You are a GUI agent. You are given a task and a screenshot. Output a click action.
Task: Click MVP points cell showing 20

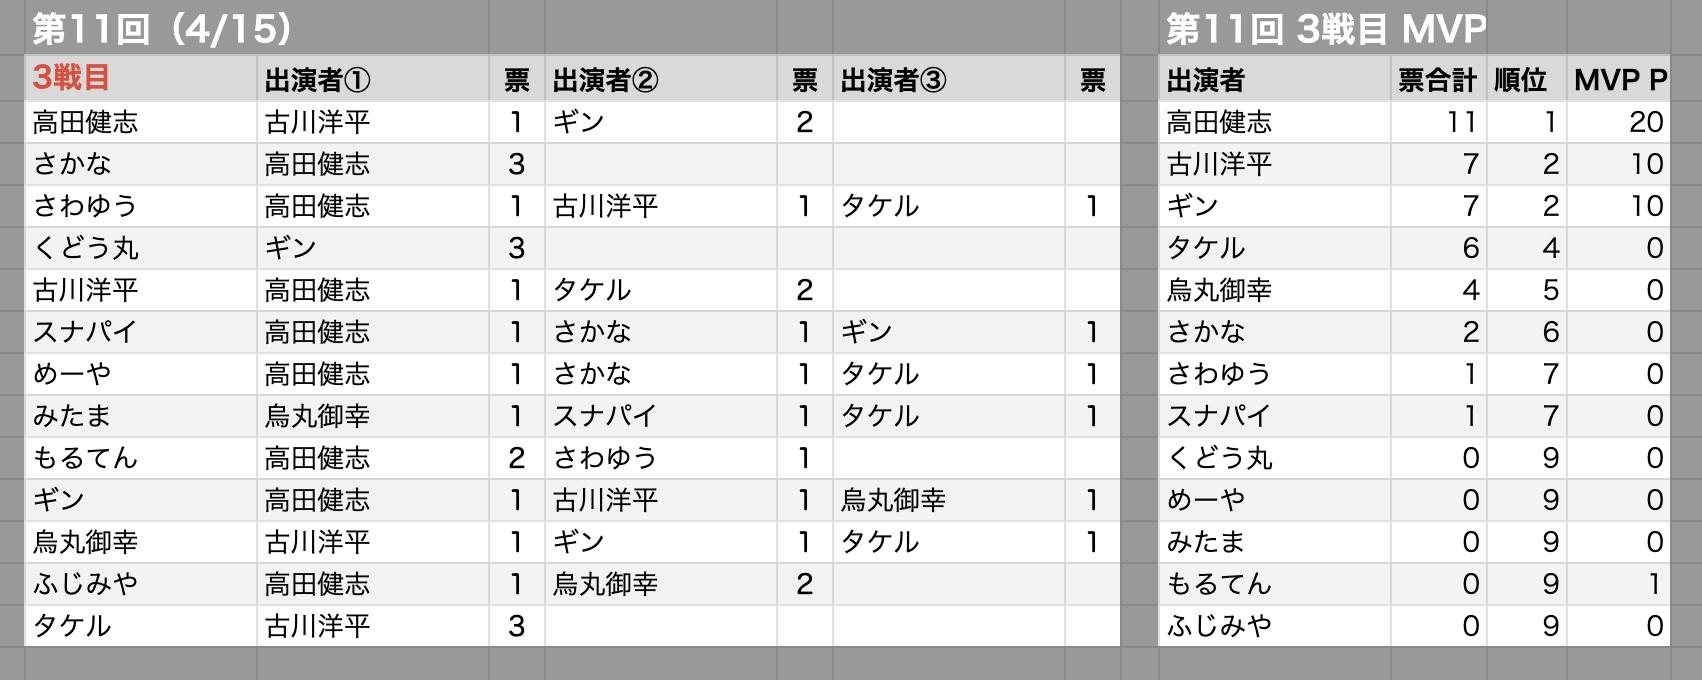(x=1618, y=122)
